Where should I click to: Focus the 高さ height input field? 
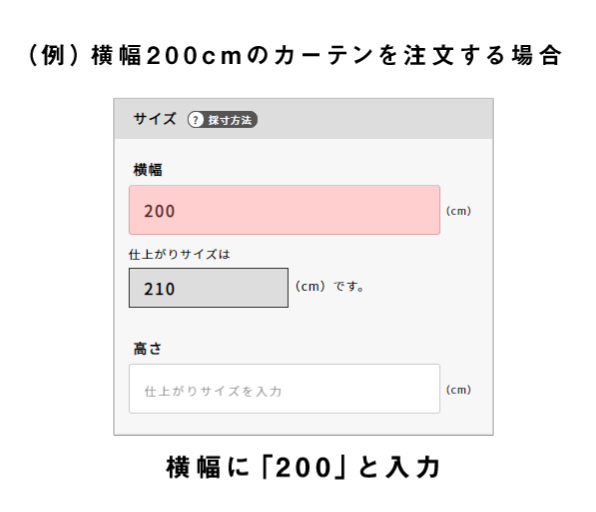[x=284, y=389]
